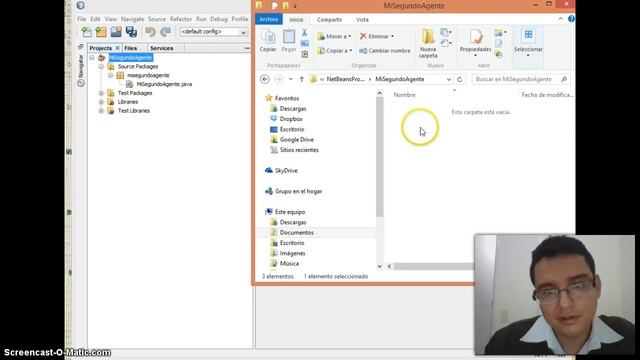The height and width of the screenshot is (360, 640).
Task: Select the Source Packages tree row
Action: [x=138, y=67]
